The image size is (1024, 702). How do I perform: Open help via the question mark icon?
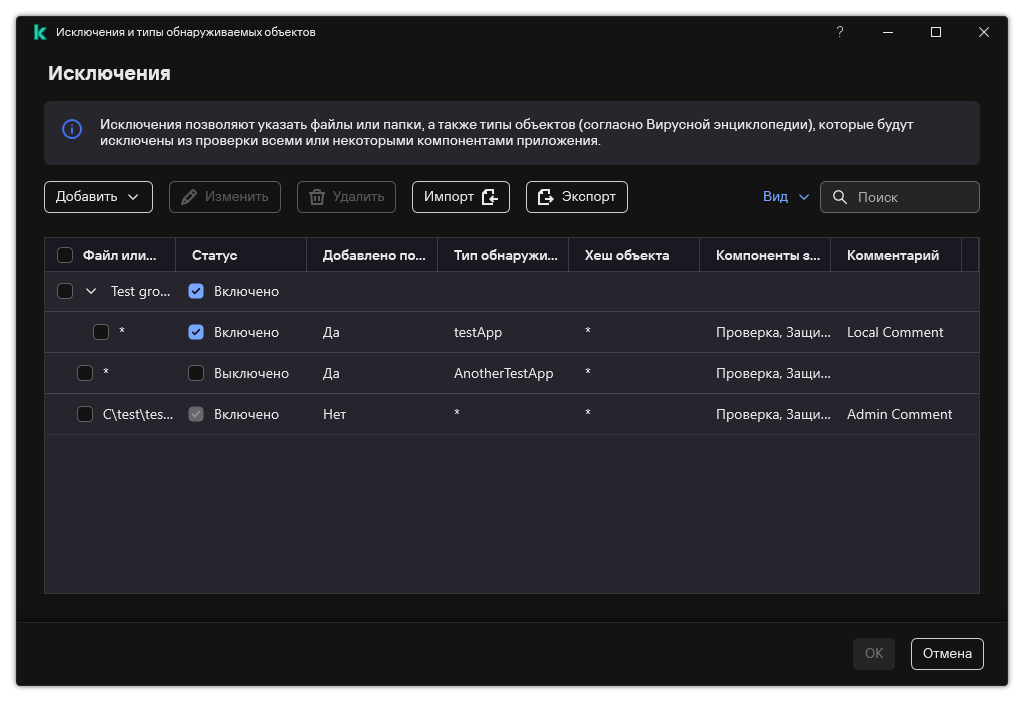pyautogui.click(x=839, y=32)
